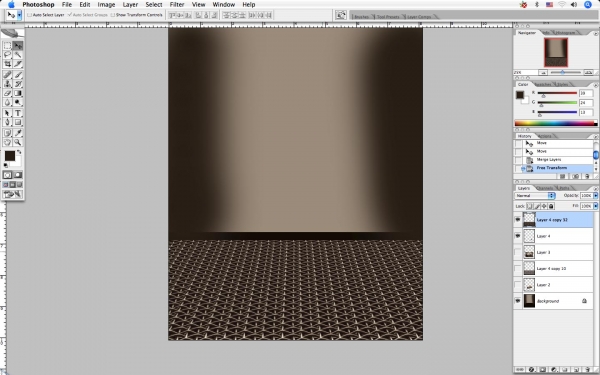Show Layer 2 visibility box
This screenshot has width=600, height=375.
(518, 285)
